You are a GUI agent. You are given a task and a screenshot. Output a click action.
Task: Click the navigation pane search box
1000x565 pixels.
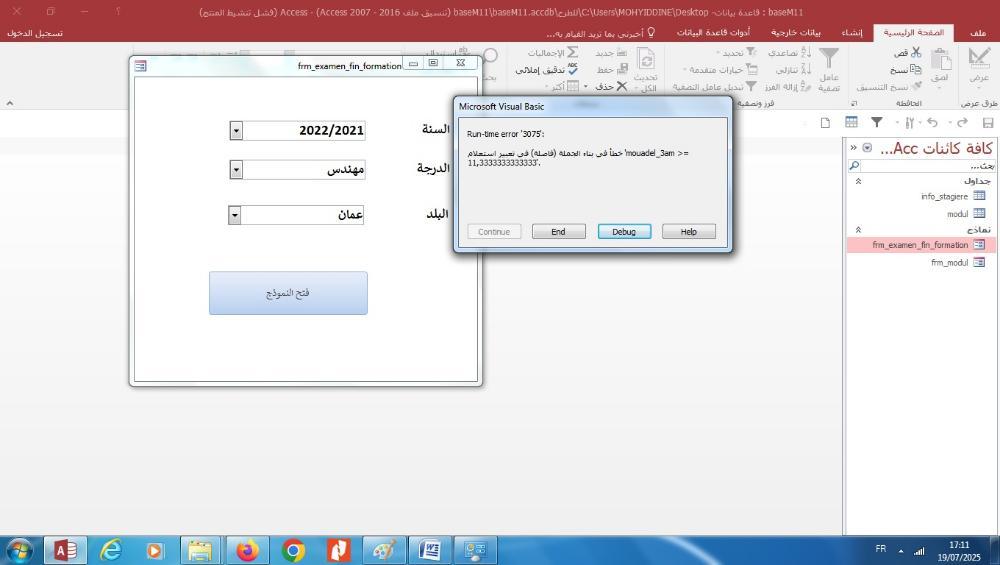(x=929, y=166)
